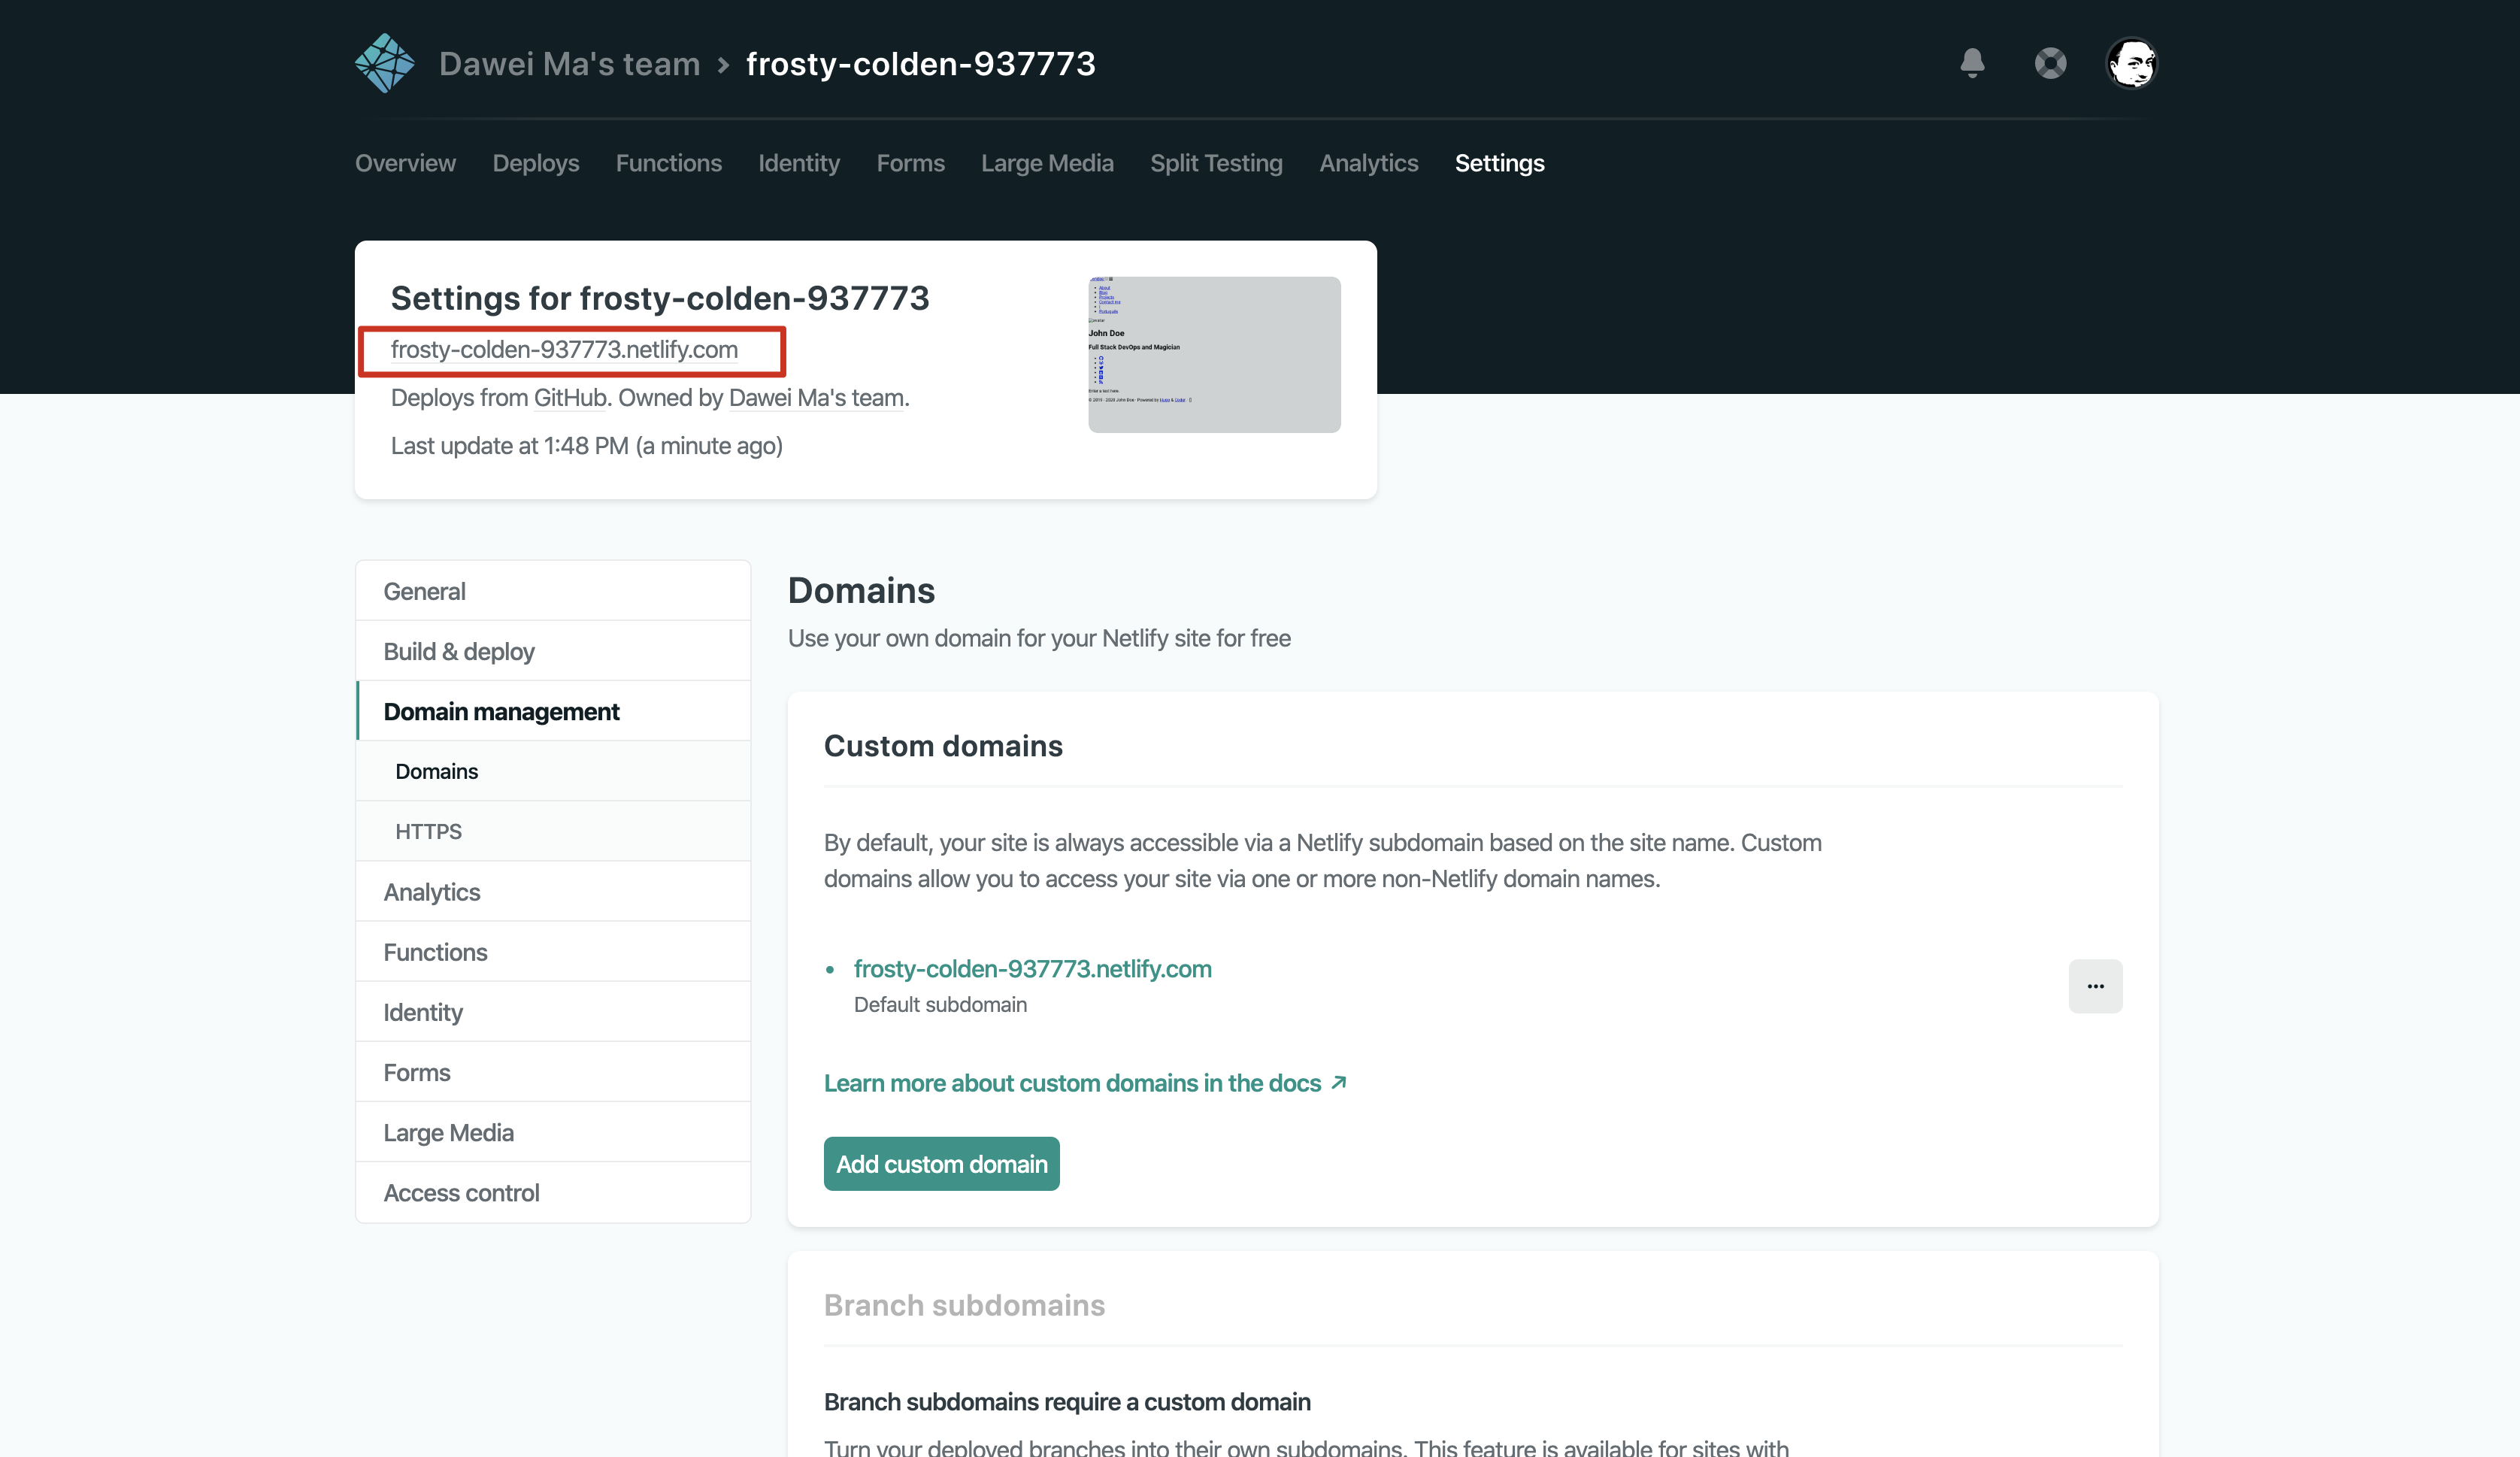Screen dimensions: 2520x1457
Task: Select HTTPS under Domain management
Action: click(428, 831)
